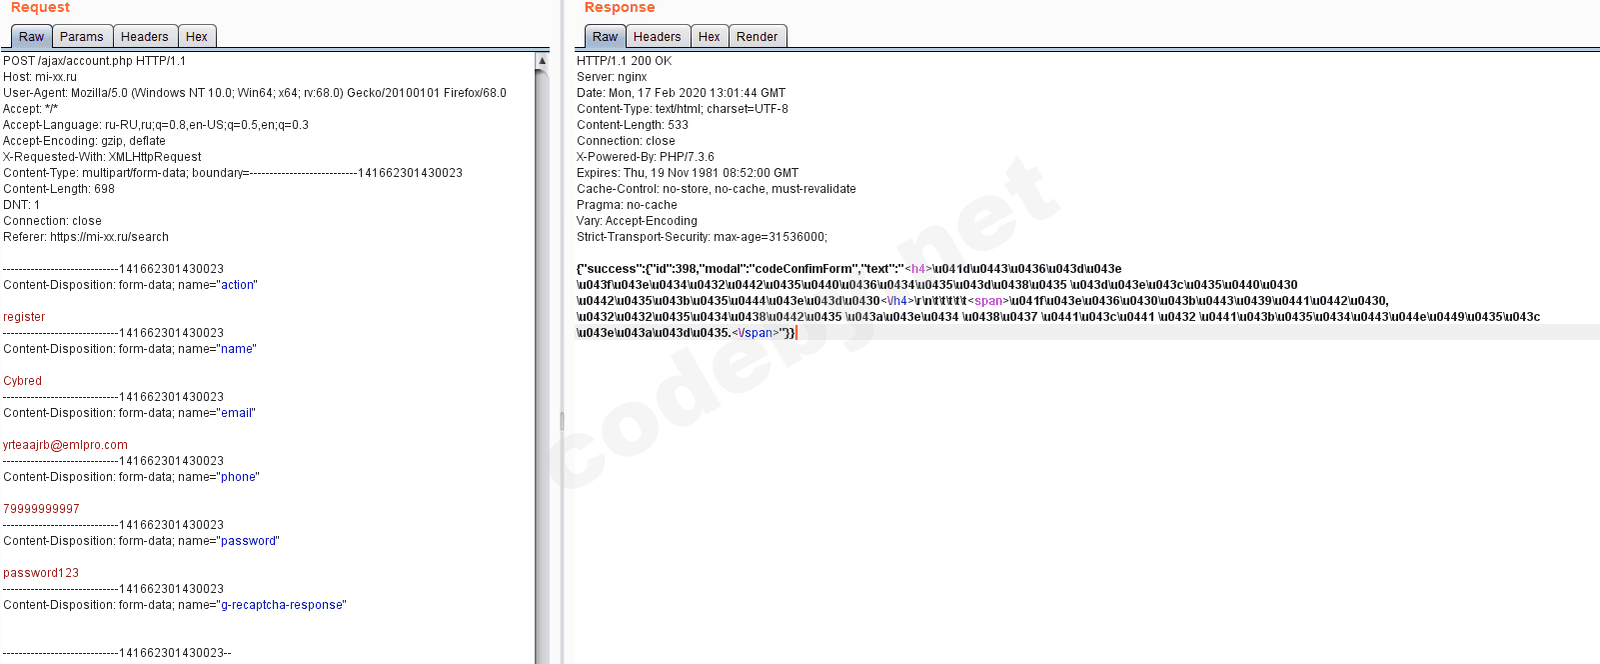
Task: Open the Request Params tab
Action: click(81, 37)
